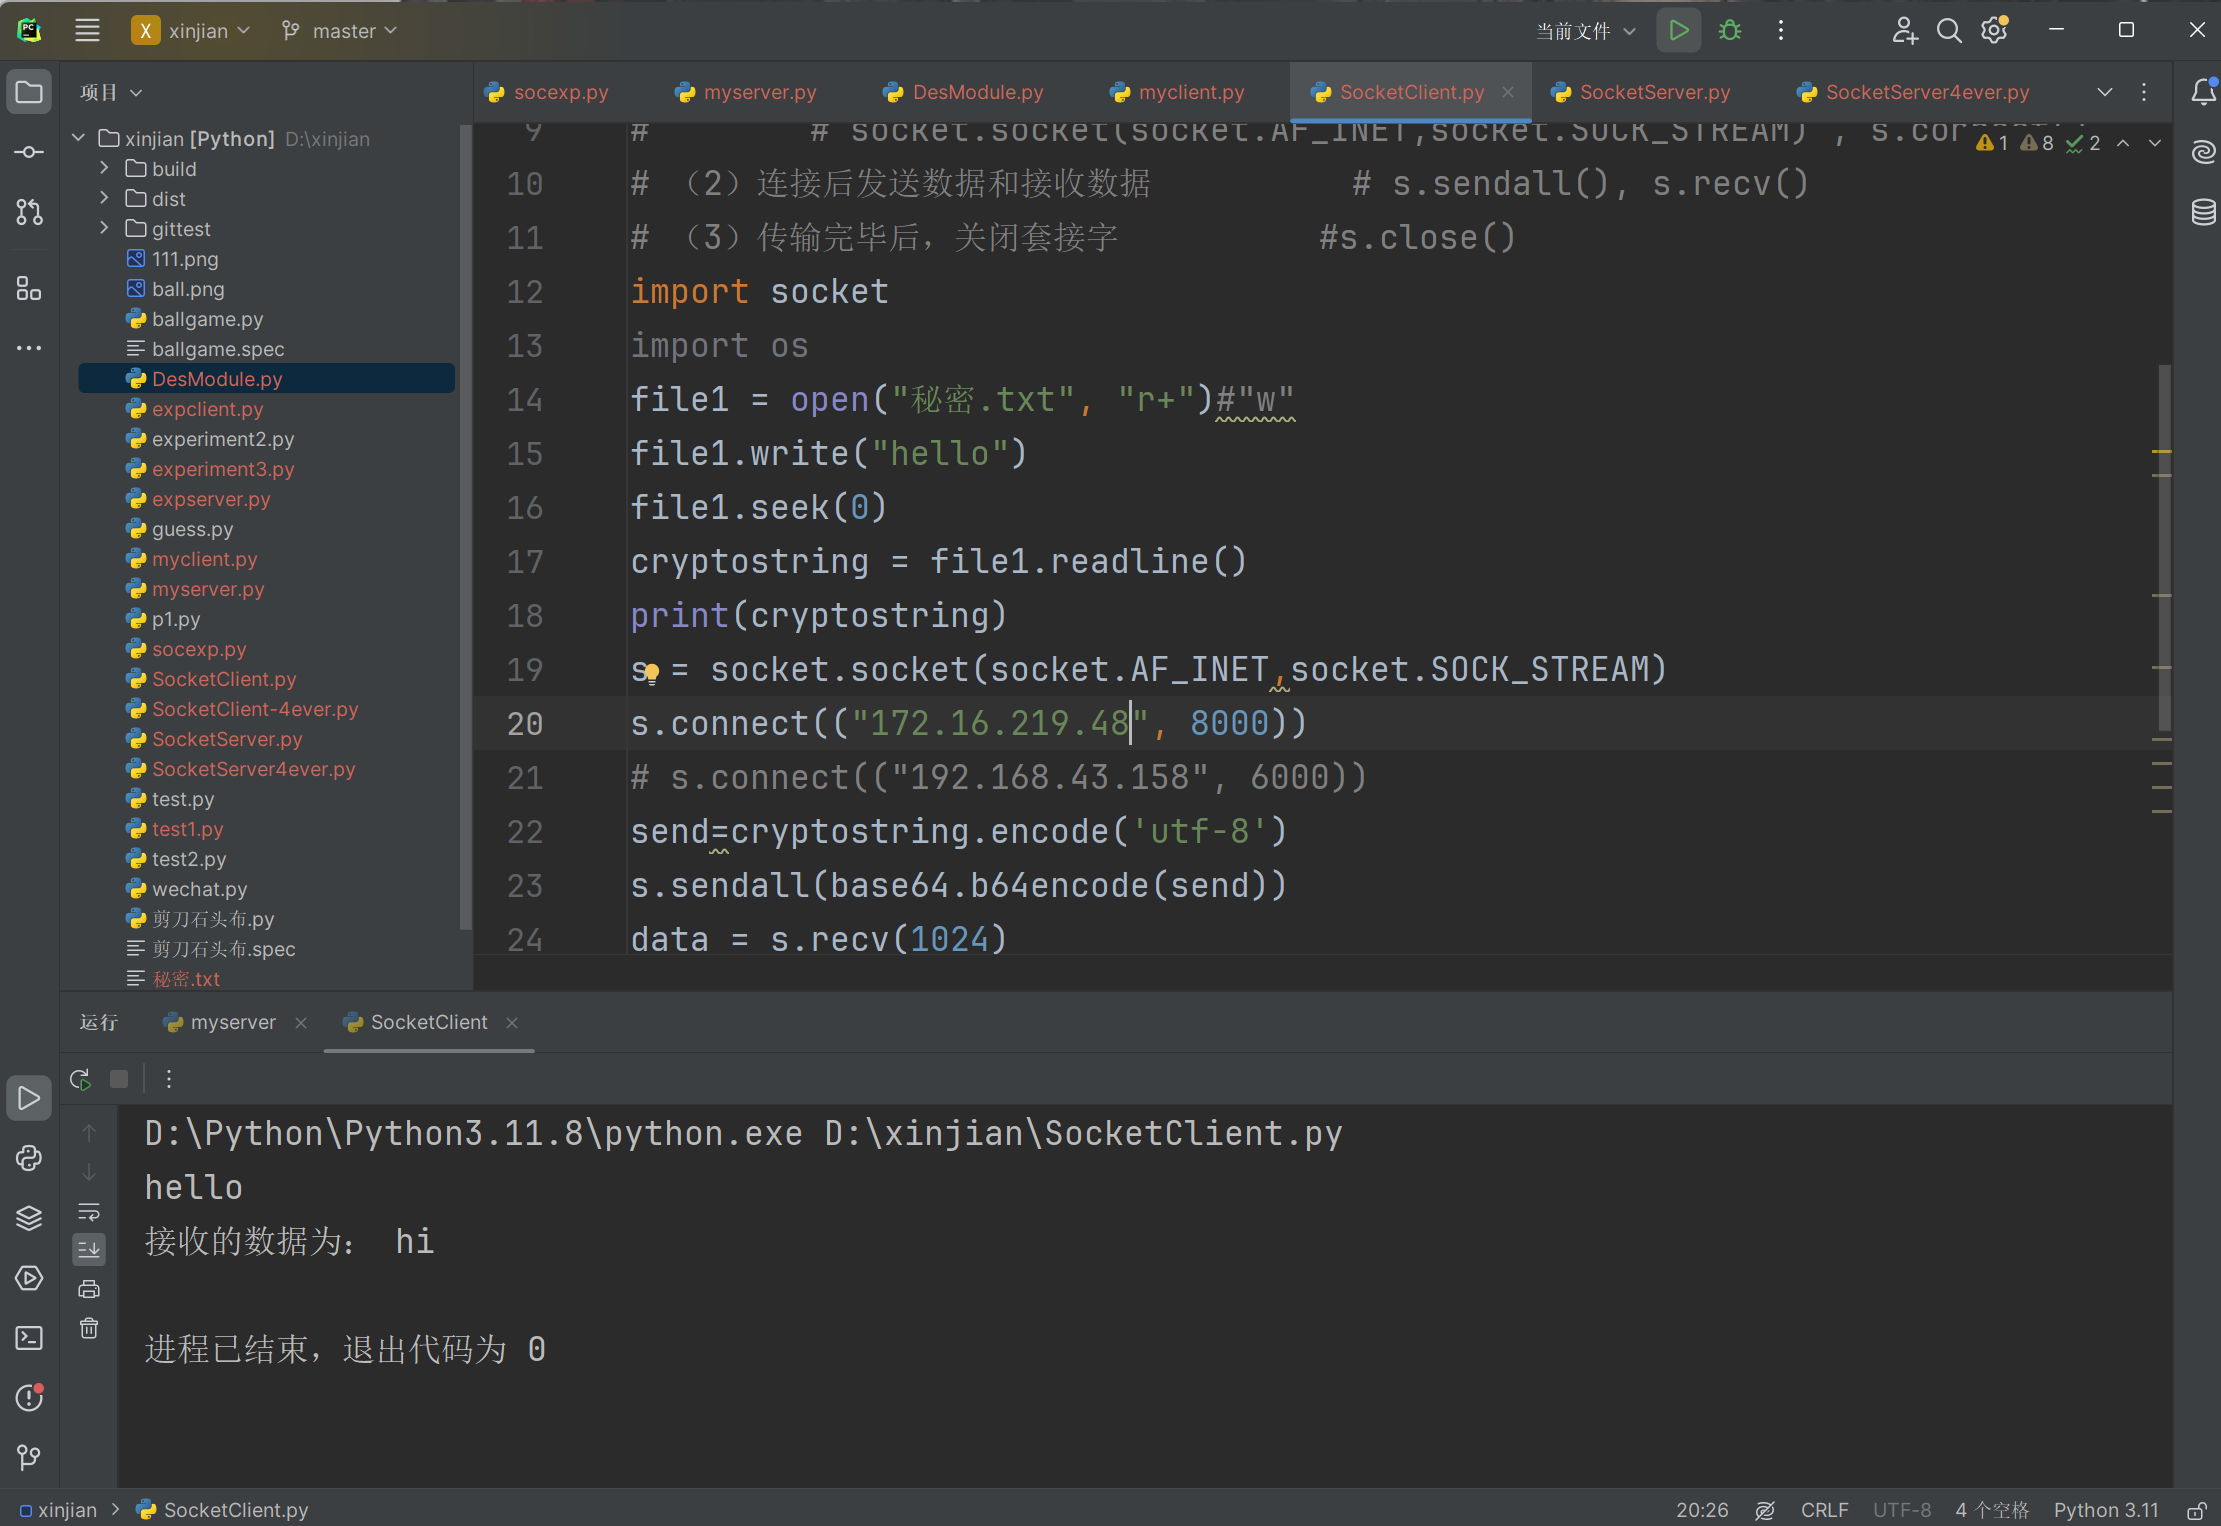Open Search Everywhere magnifier icon
The height and width of the screenshot is (1526, 2221).
(1948, 31)
